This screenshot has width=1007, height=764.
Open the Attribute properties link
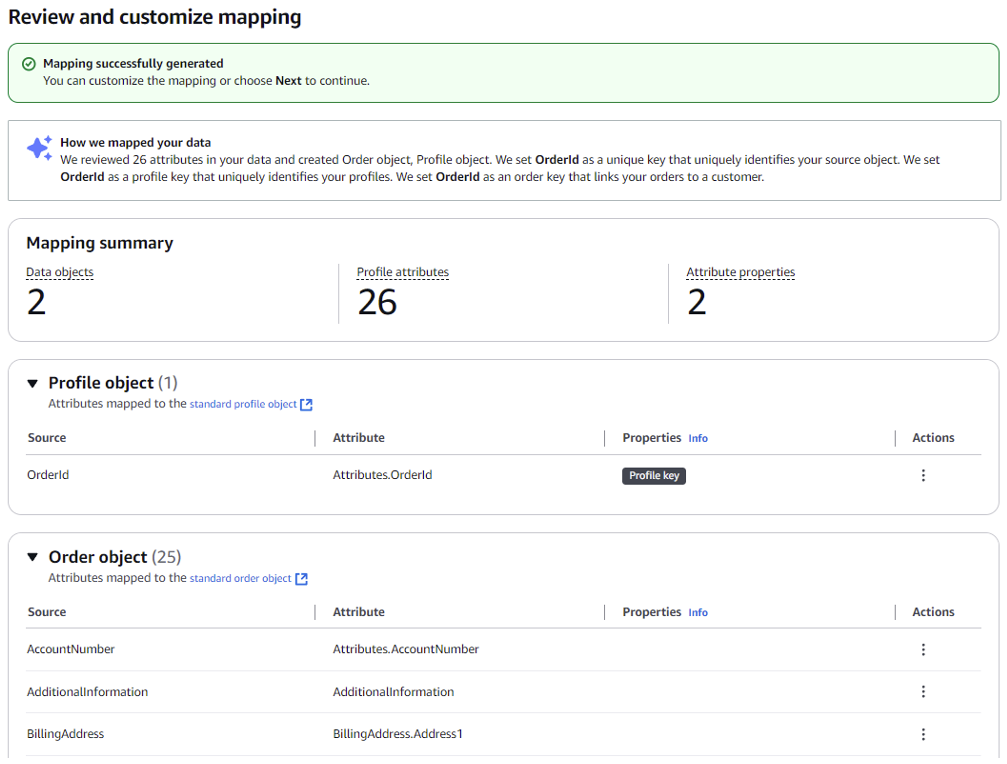[740, 272]
